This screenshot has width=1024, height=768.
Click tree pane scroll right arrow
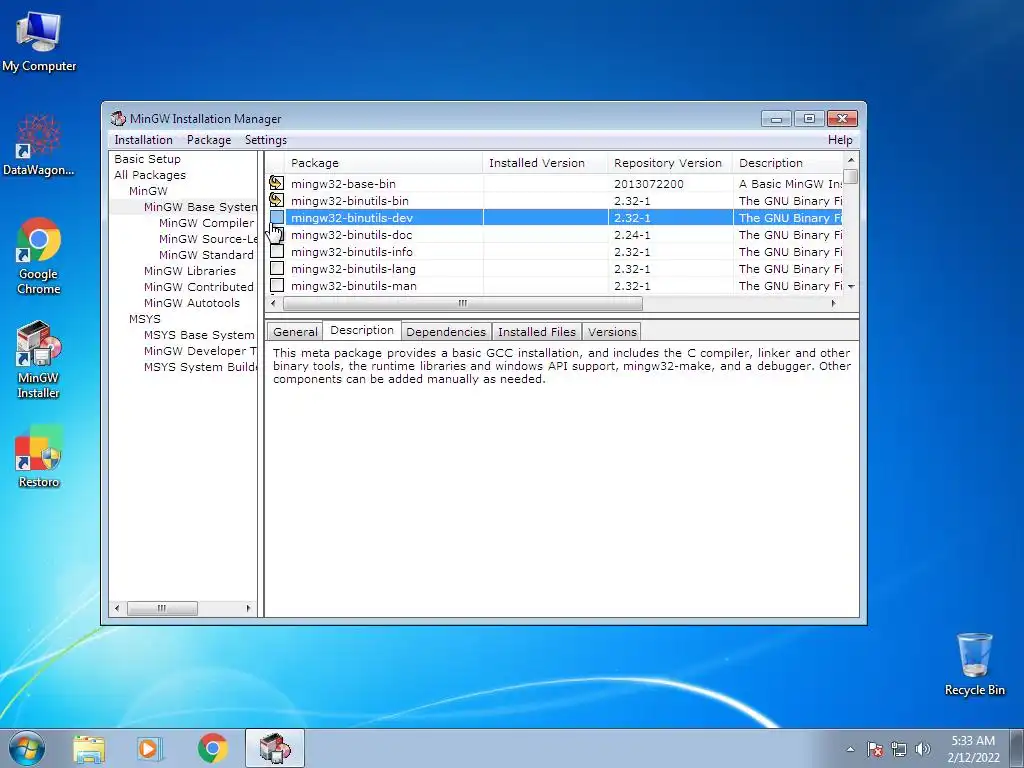pyautogui.click(x=248, y=608)
